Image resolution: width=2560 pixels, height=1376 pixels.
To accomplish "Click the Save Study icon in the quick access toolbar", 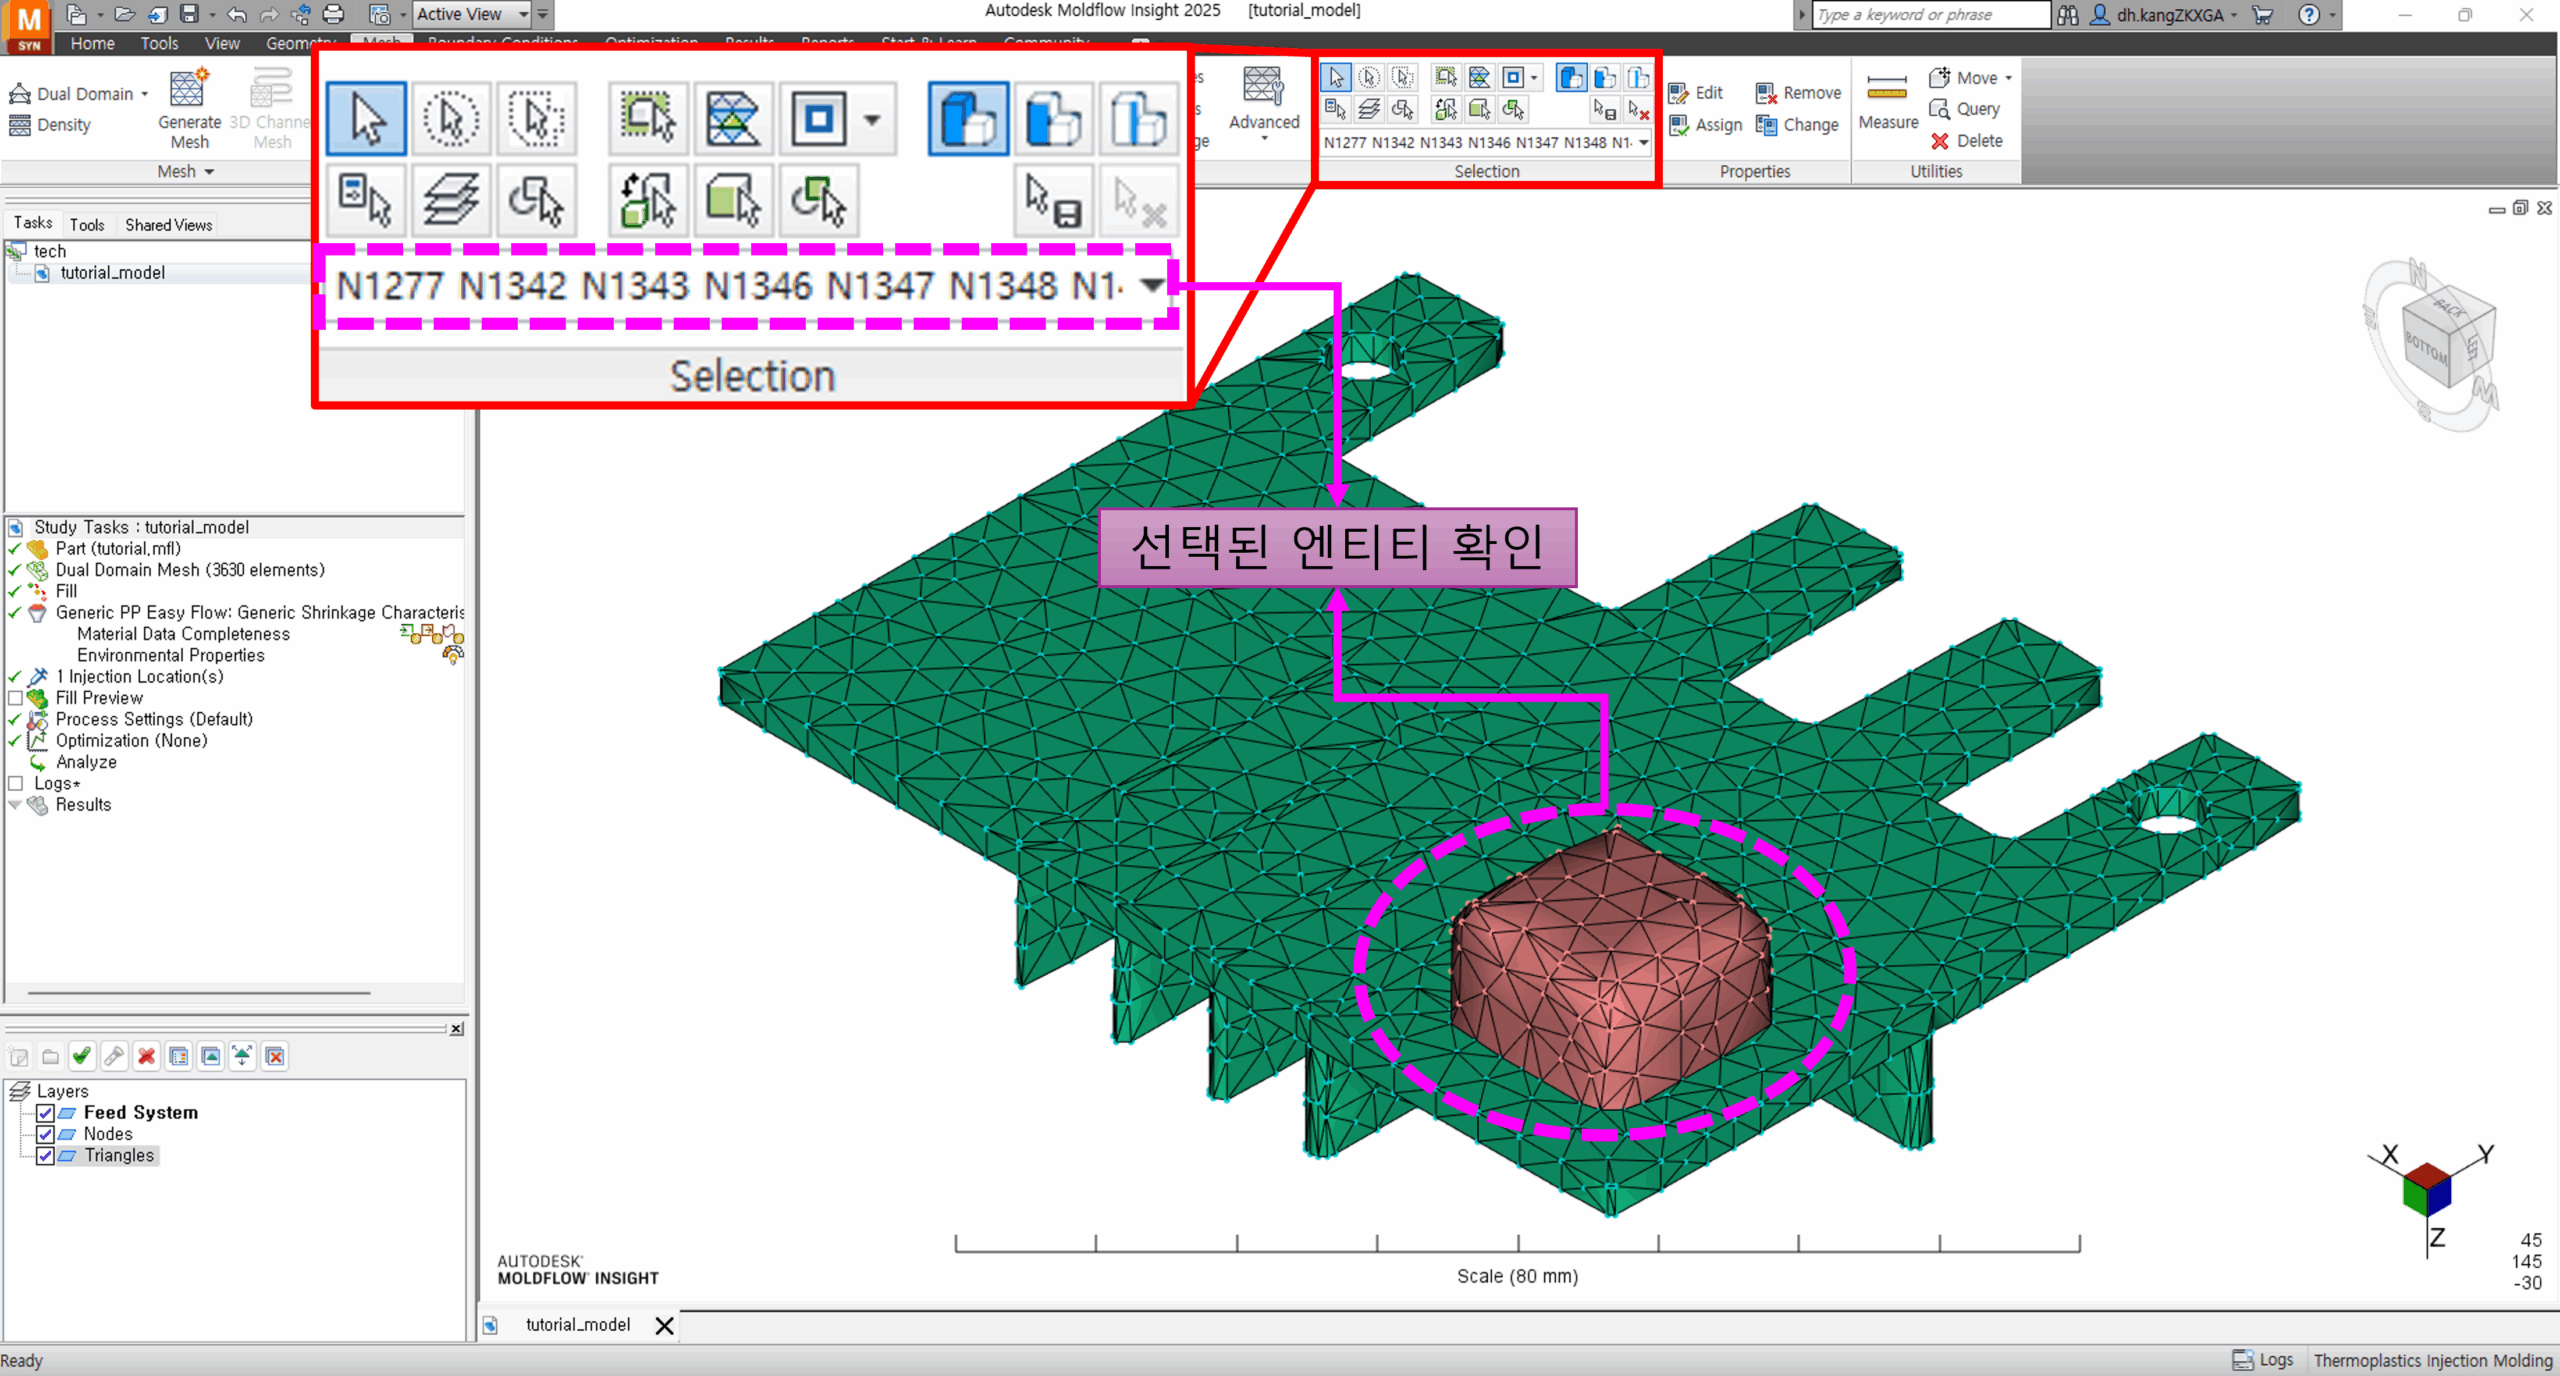I will coord(189,14).
